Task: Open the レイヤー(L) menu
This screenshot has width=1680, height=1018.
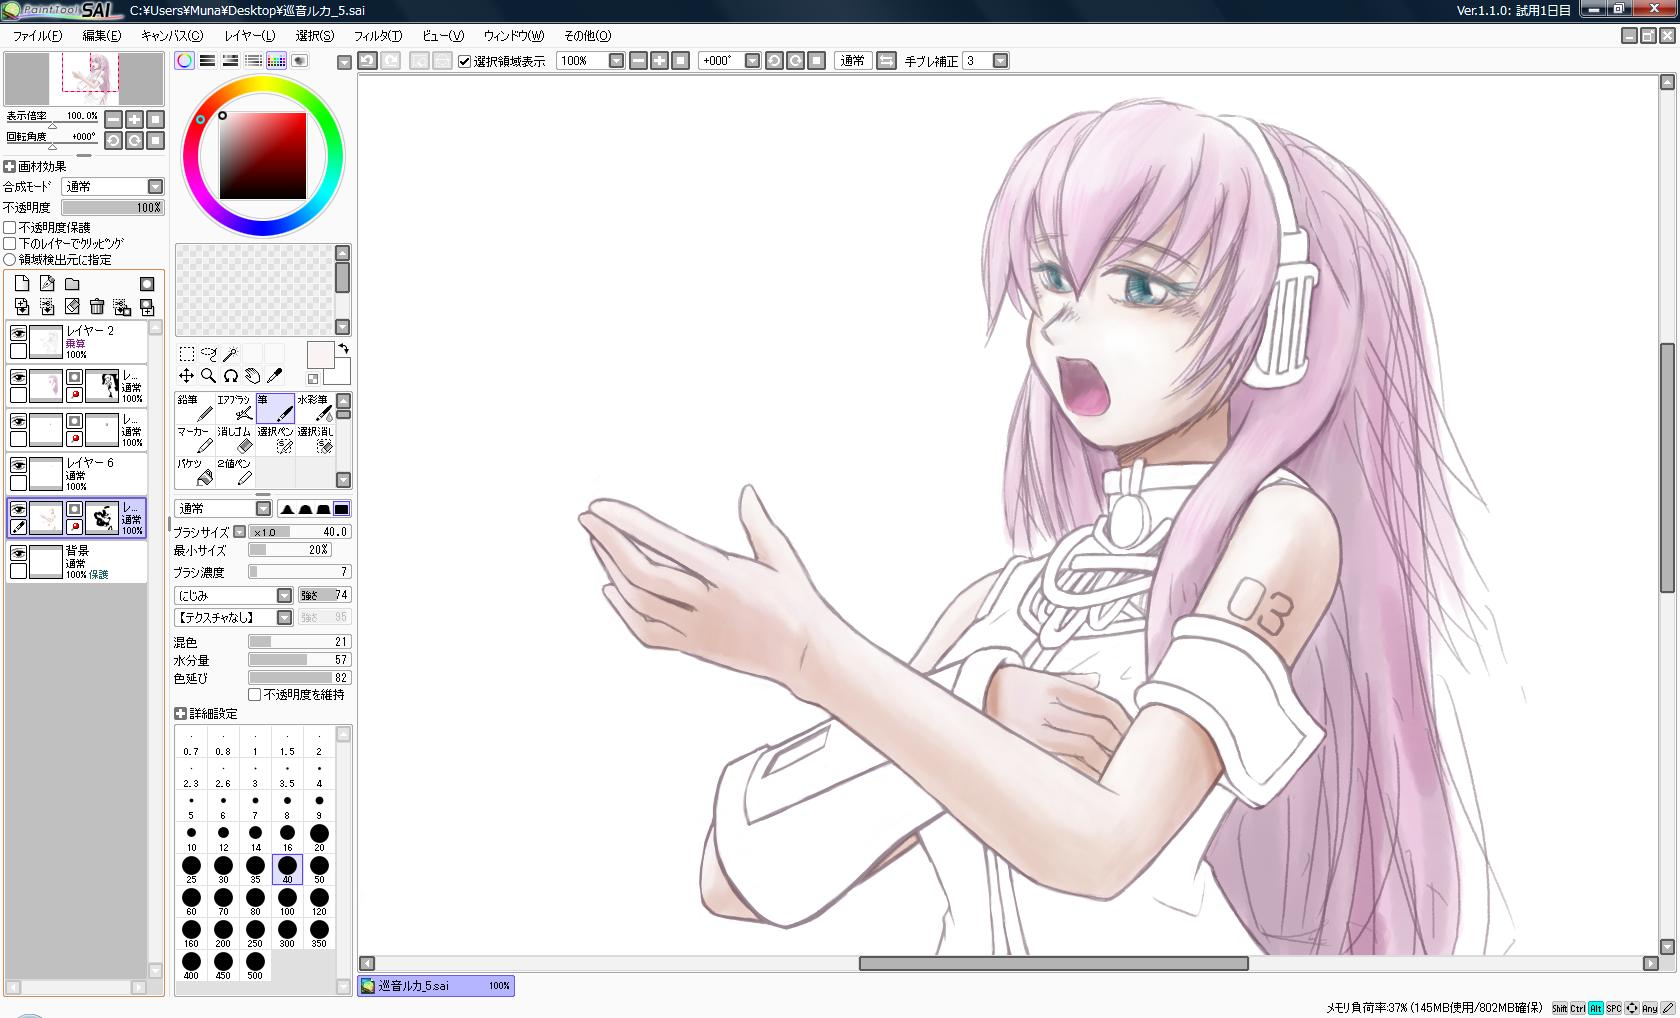Action: (250, 36)
